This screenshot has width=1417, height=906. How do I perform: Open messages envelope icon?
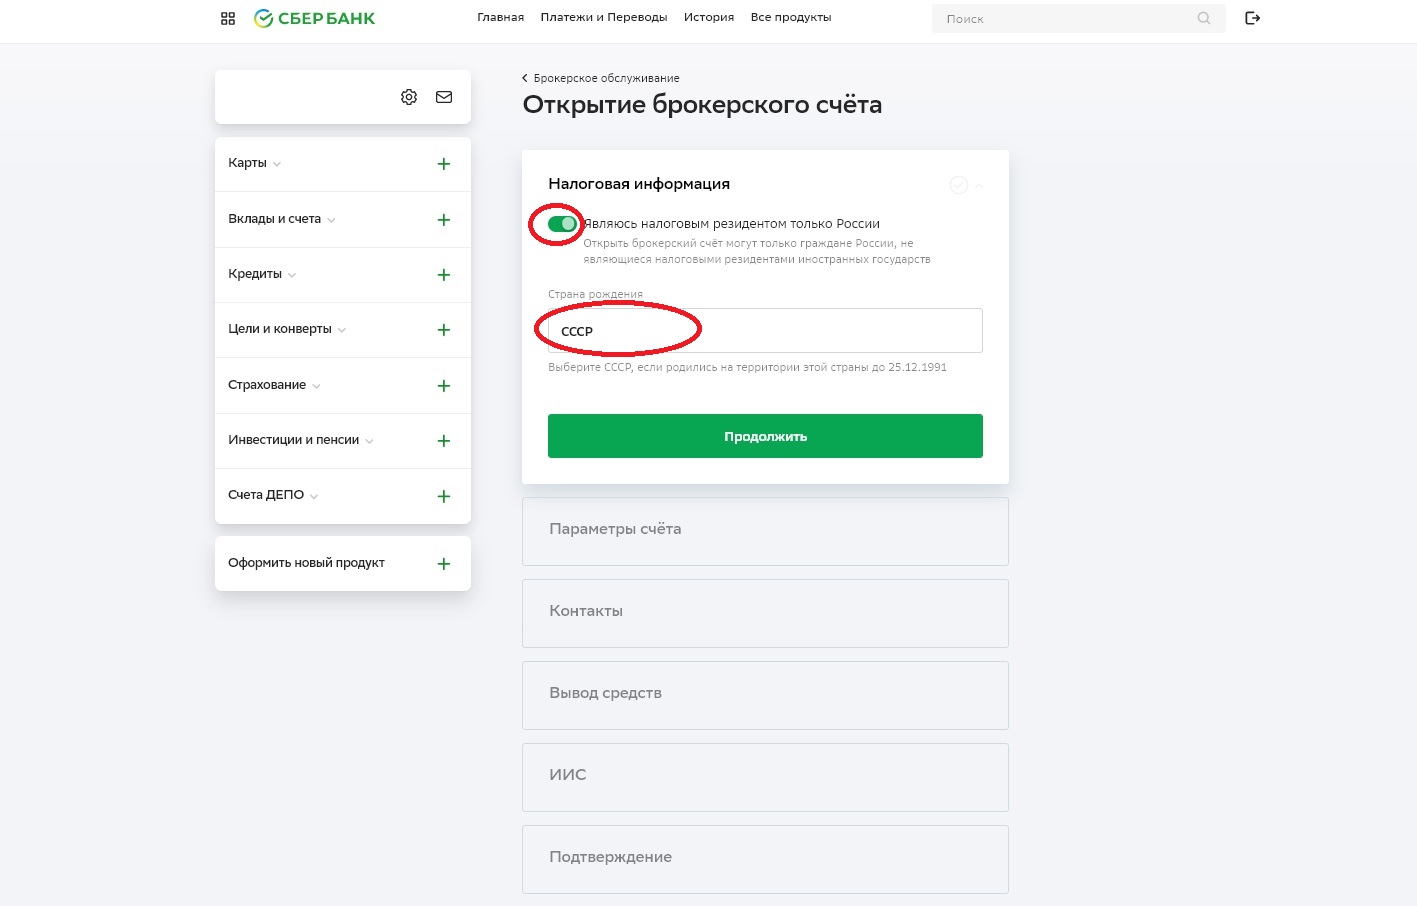pyautogui.click(x=444, y=97)
